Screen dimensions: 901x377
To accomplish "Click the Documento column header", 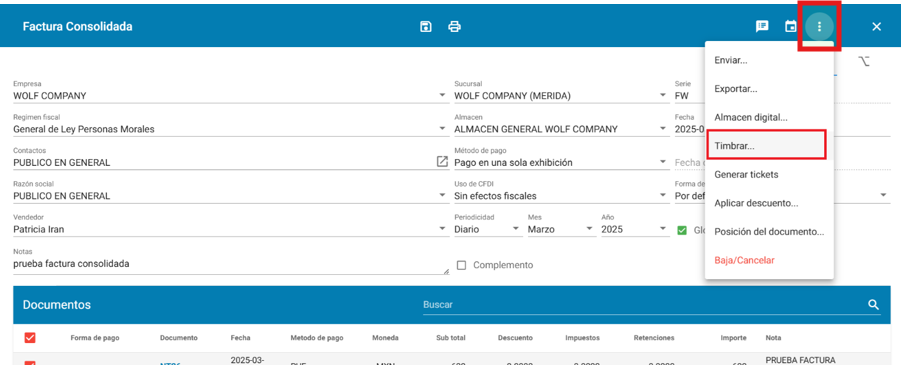I will tap(179, 338).
